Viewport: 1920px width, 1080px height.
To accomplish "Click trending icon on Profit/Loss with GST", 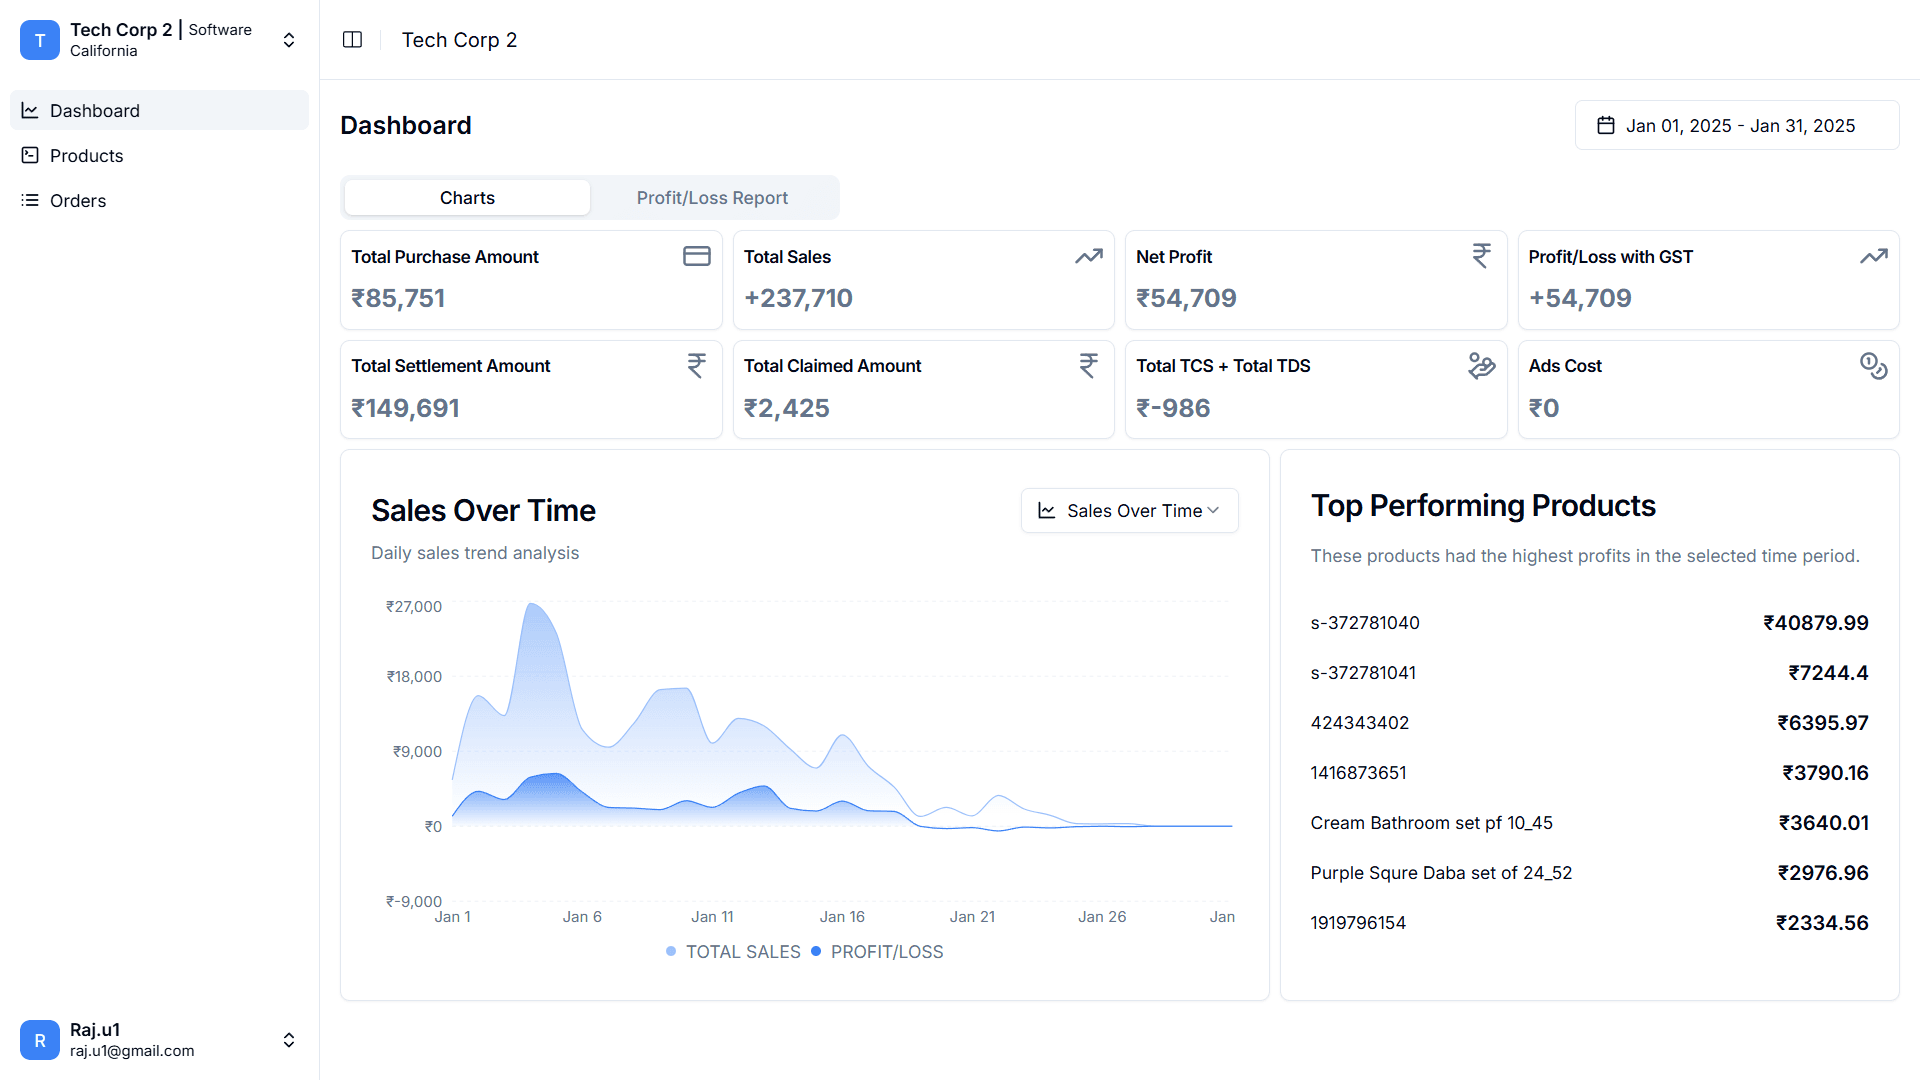I will pos(1873,256).
